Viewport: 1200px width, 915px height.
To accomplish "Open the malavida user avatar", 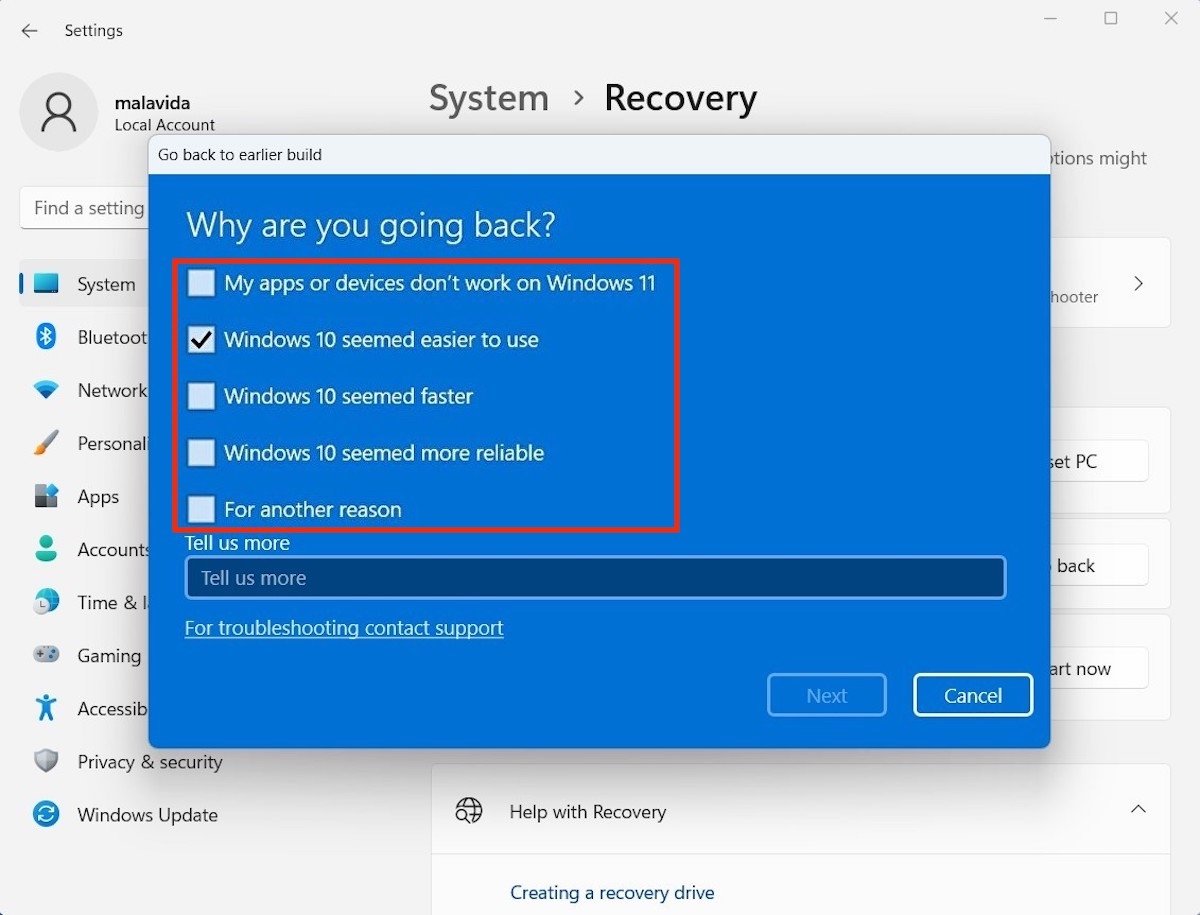I will pyautogui.click(x=59, y=112).
